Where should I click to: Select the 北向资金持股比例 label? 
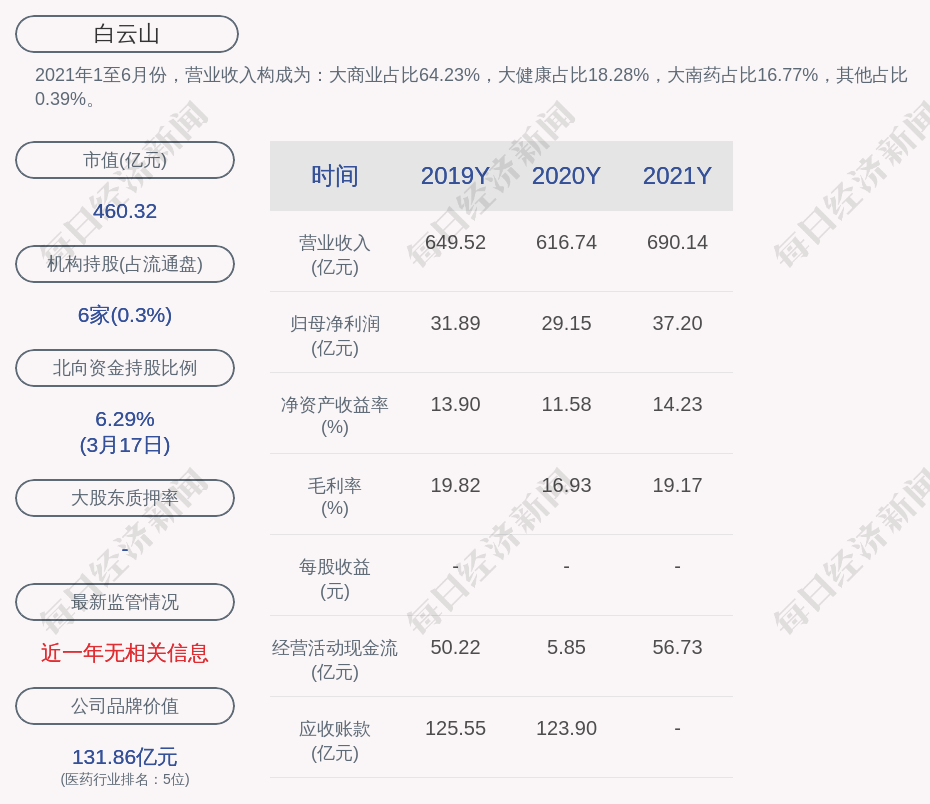pos(125,368)
